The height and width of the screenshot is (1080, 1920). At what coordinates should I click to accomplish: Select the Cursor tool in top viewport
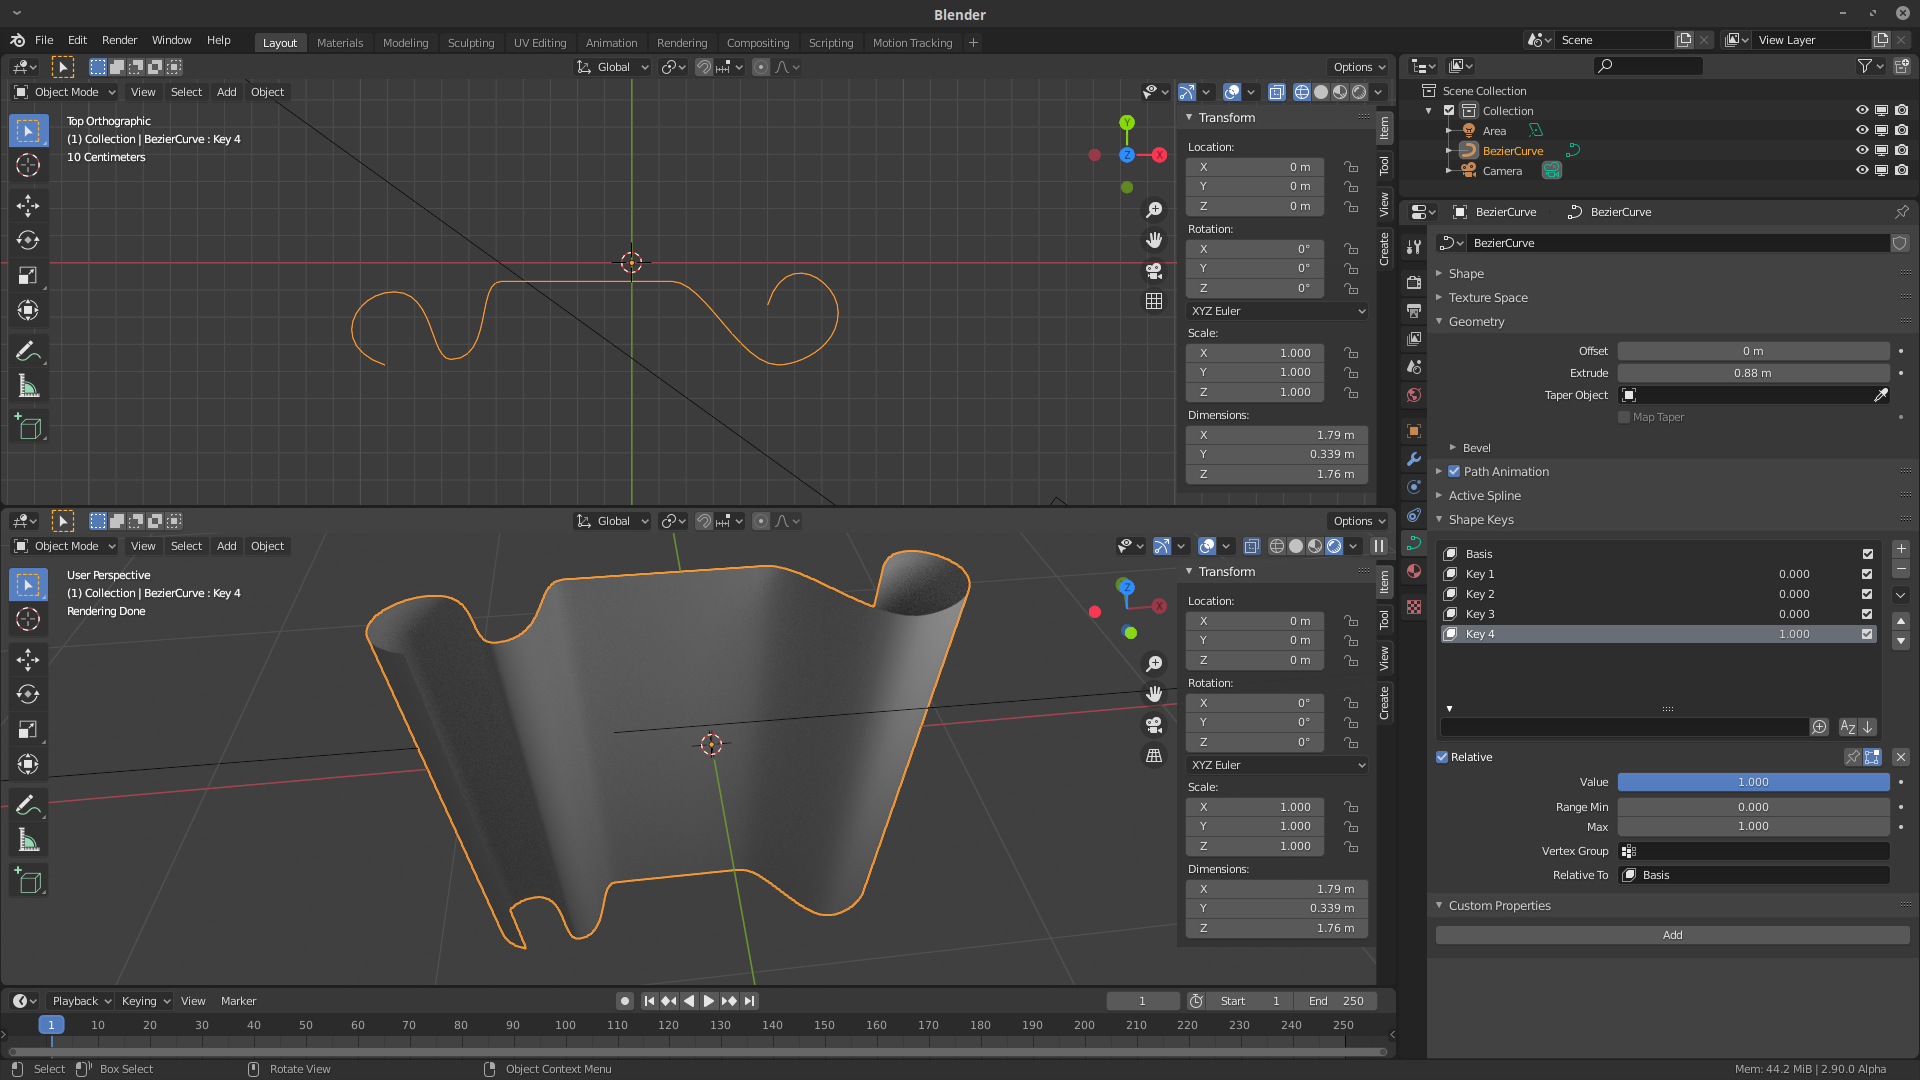[x=28, y=165]
